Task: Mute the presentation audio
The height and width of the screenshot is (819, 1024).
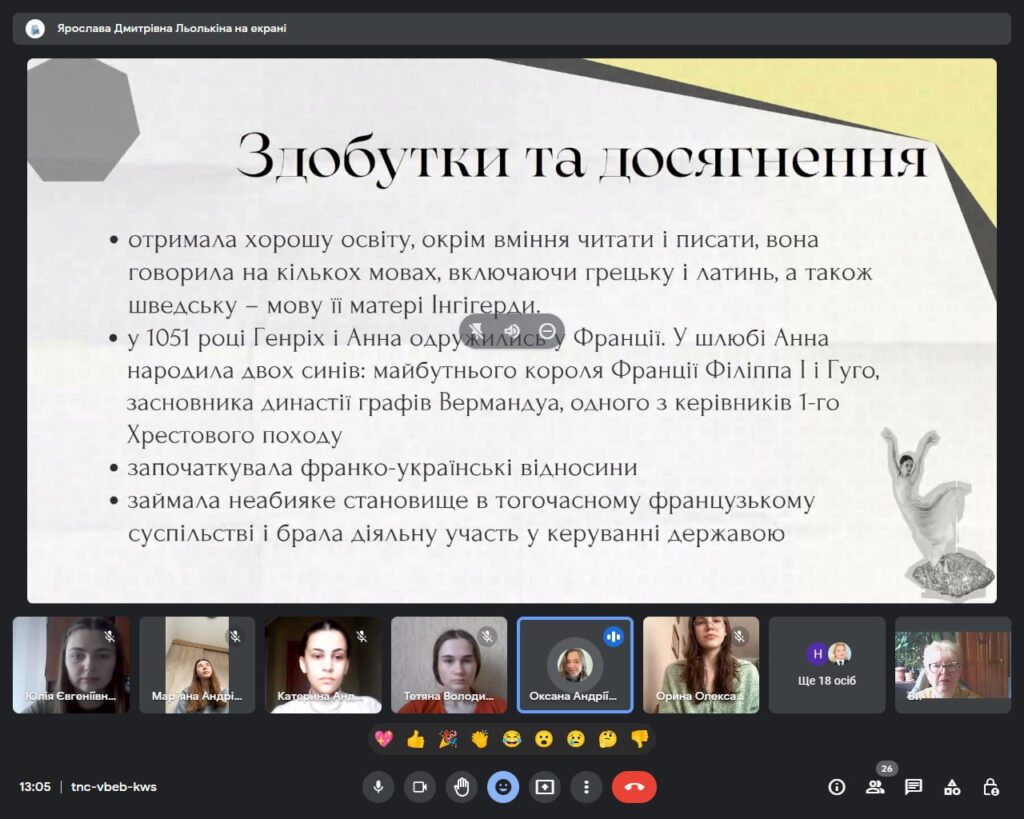Action: (512, 331)
